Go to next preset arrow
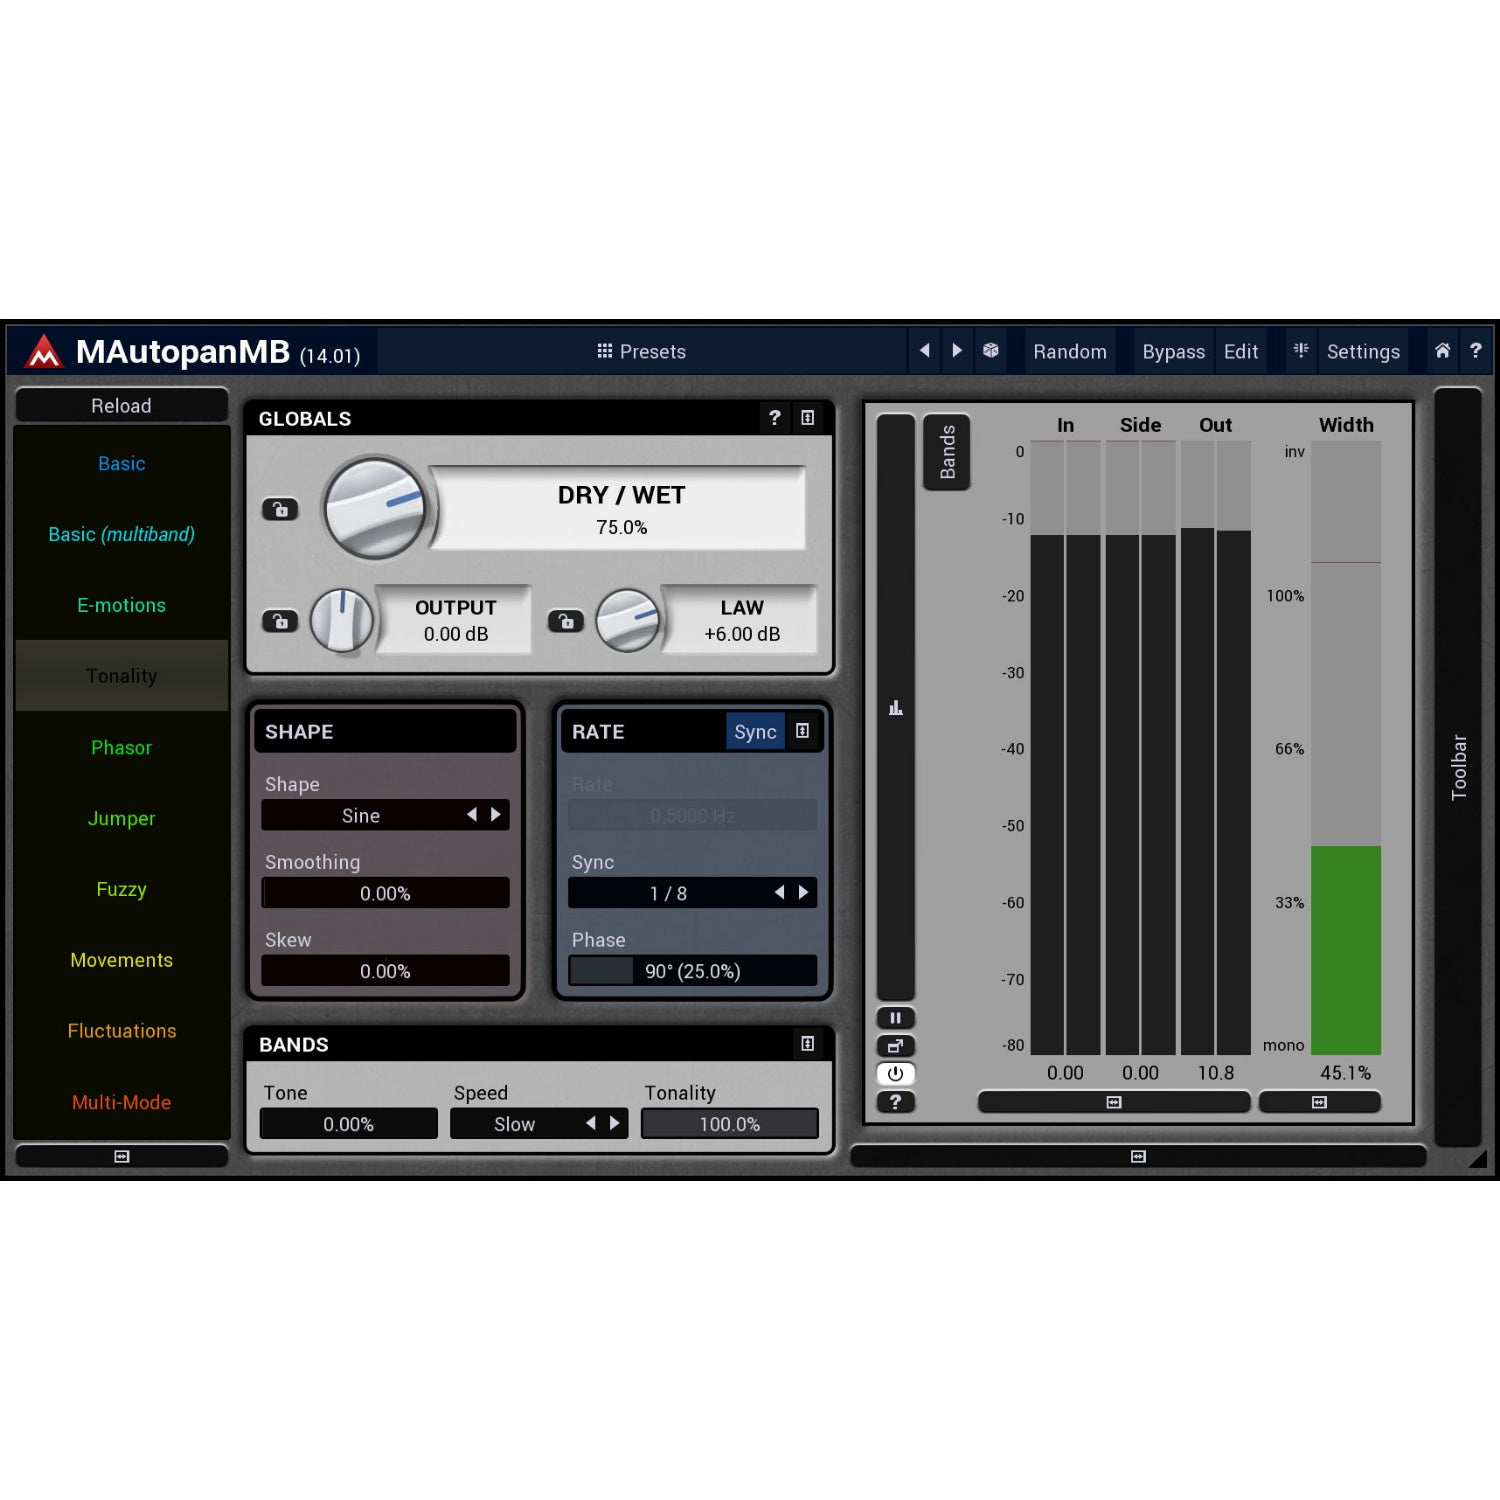Screen dimensions: 1500x1500 pos(957,351)
